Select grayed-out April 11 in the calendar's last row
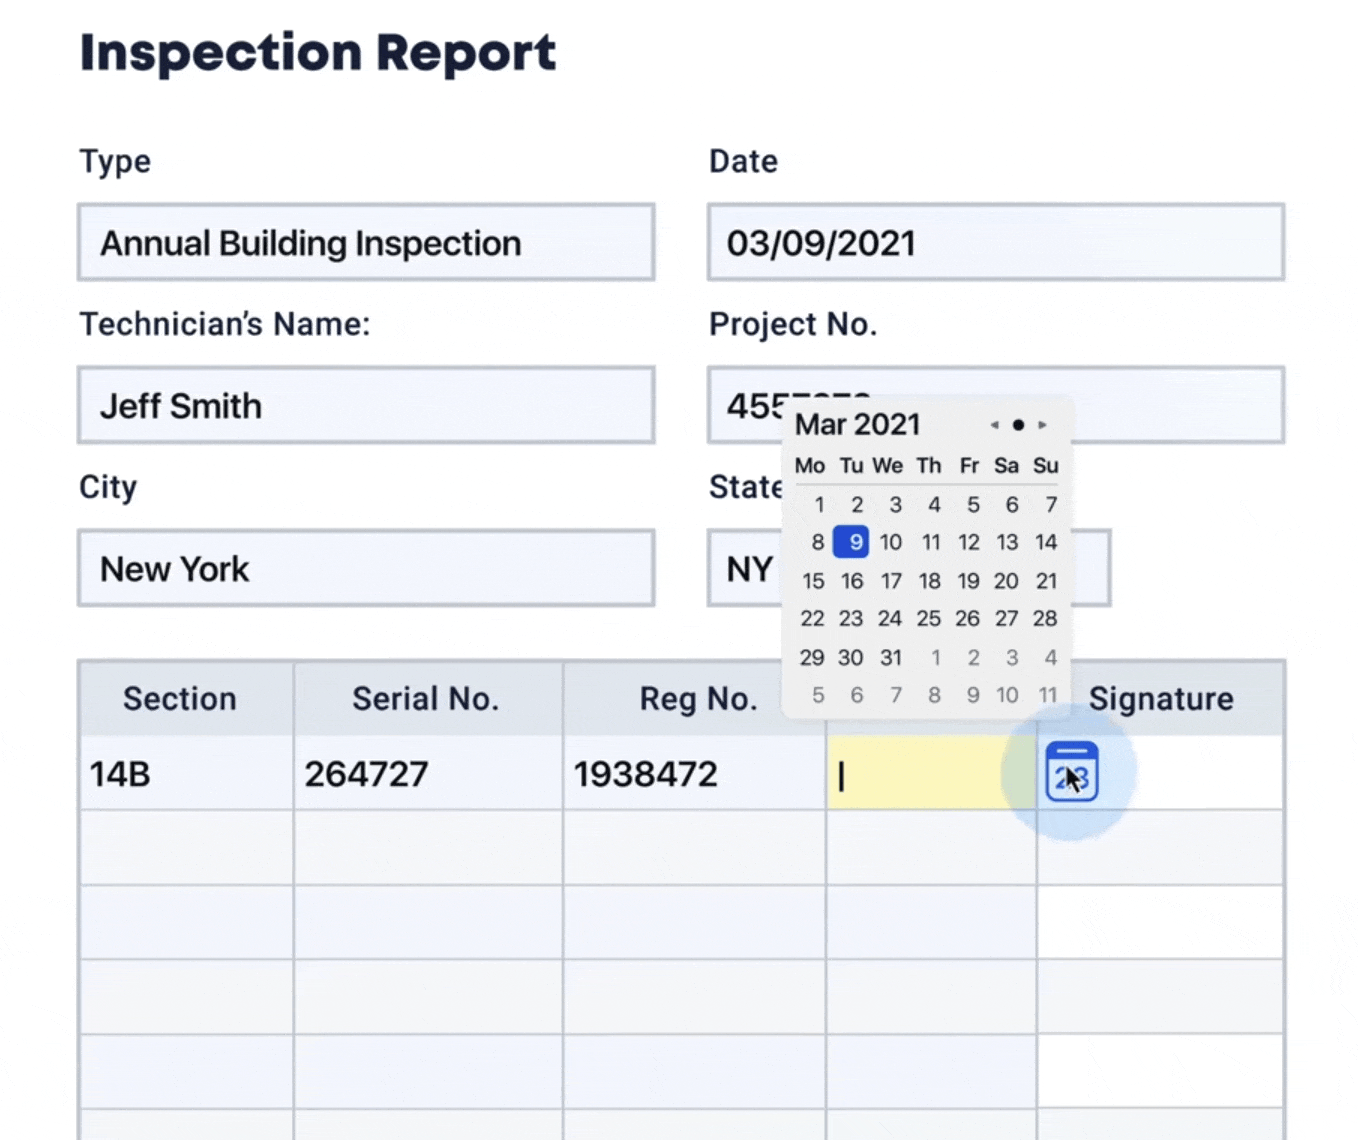Viewport: 1358px width, 1140px height. coord(1047,695)
